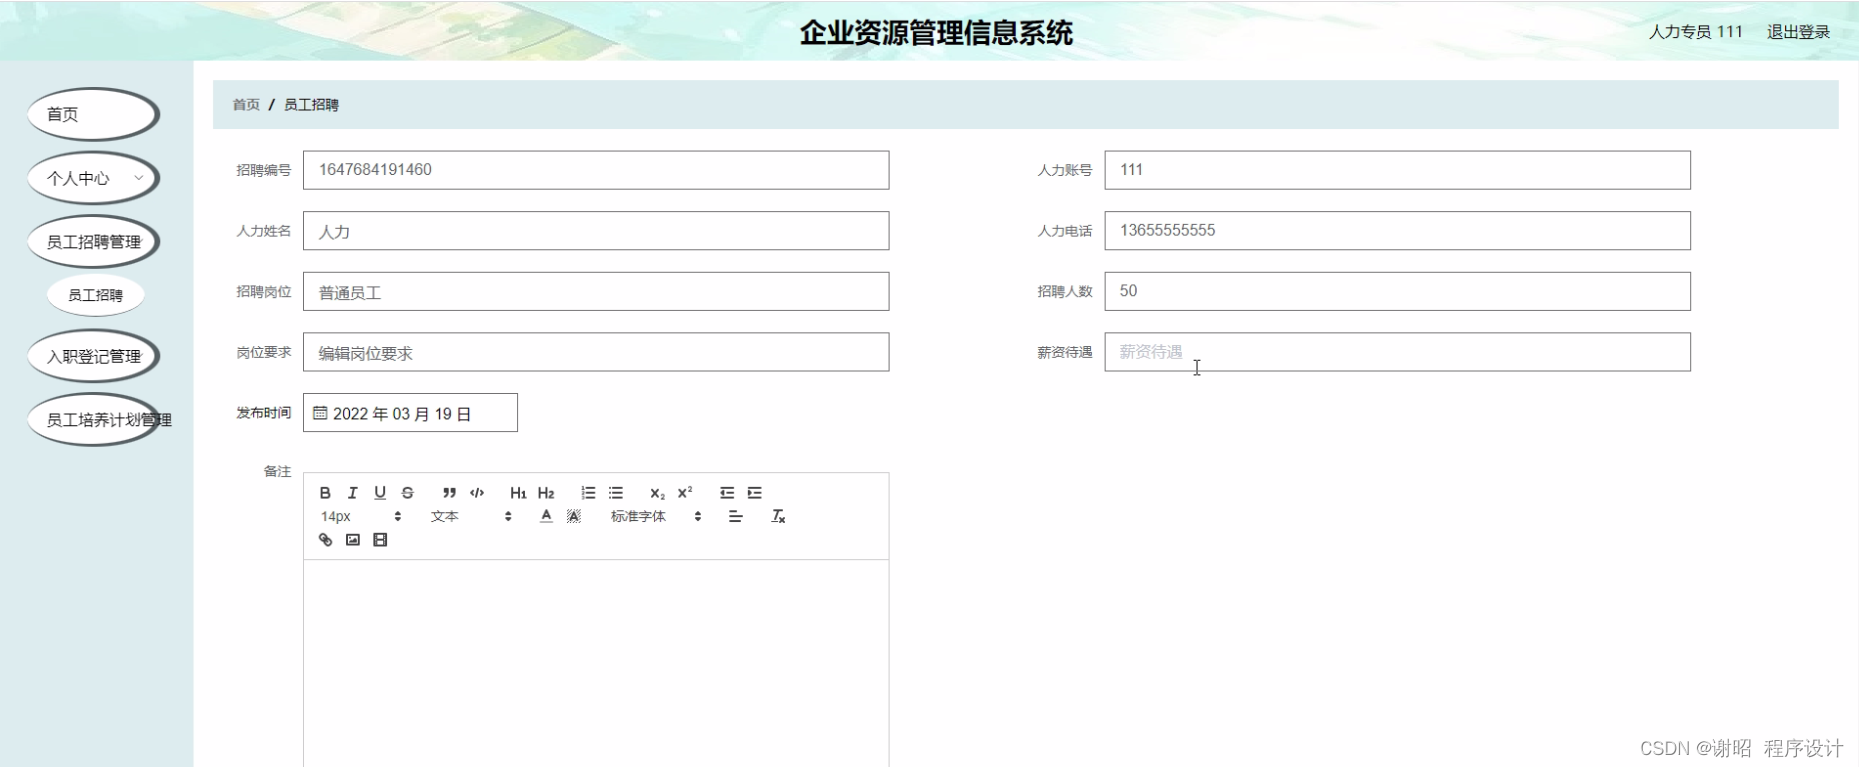Apply Heading 2 style

[x=546, y=493]
